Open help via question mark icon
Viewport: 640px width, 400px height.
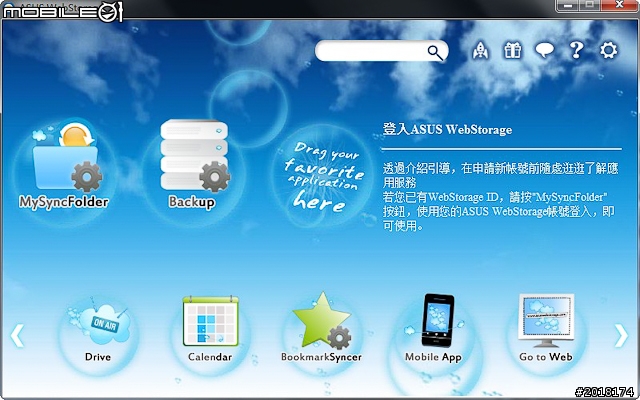click(576, 50)
